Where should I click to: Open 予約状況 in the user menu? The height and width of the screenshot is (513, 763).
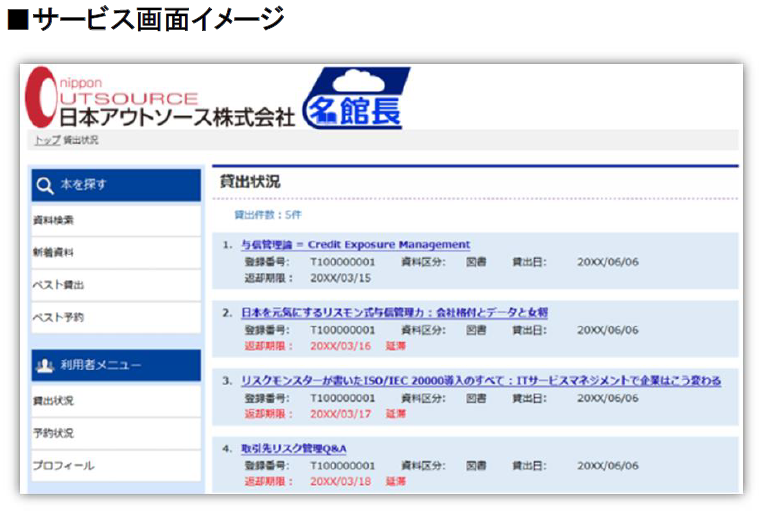(54, 433)
